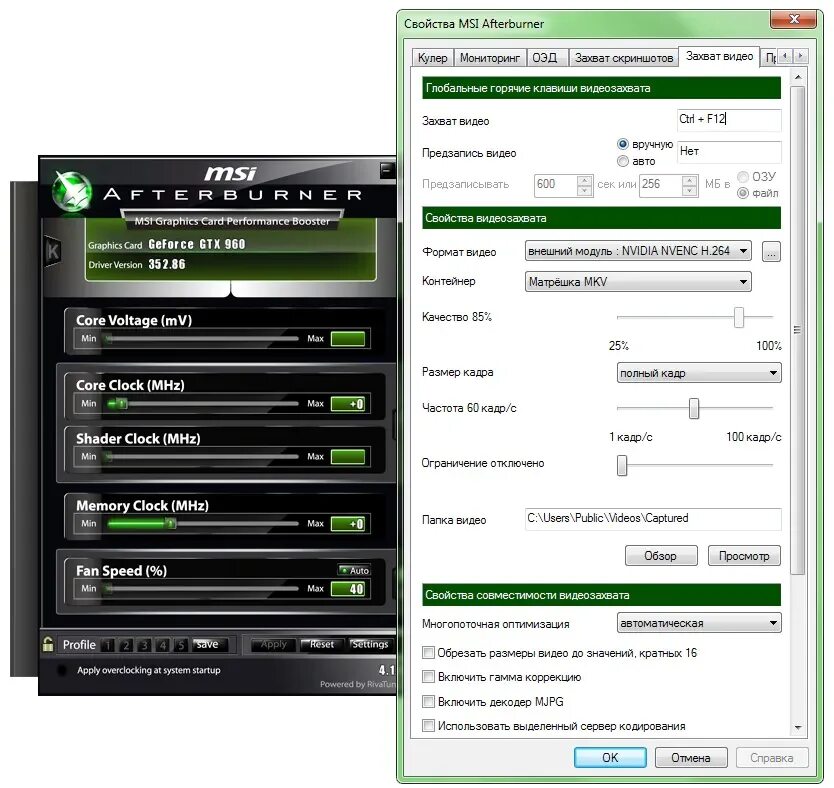
Task: Click scrollbar down arrow in properties
Action: (x=798, y=727)
